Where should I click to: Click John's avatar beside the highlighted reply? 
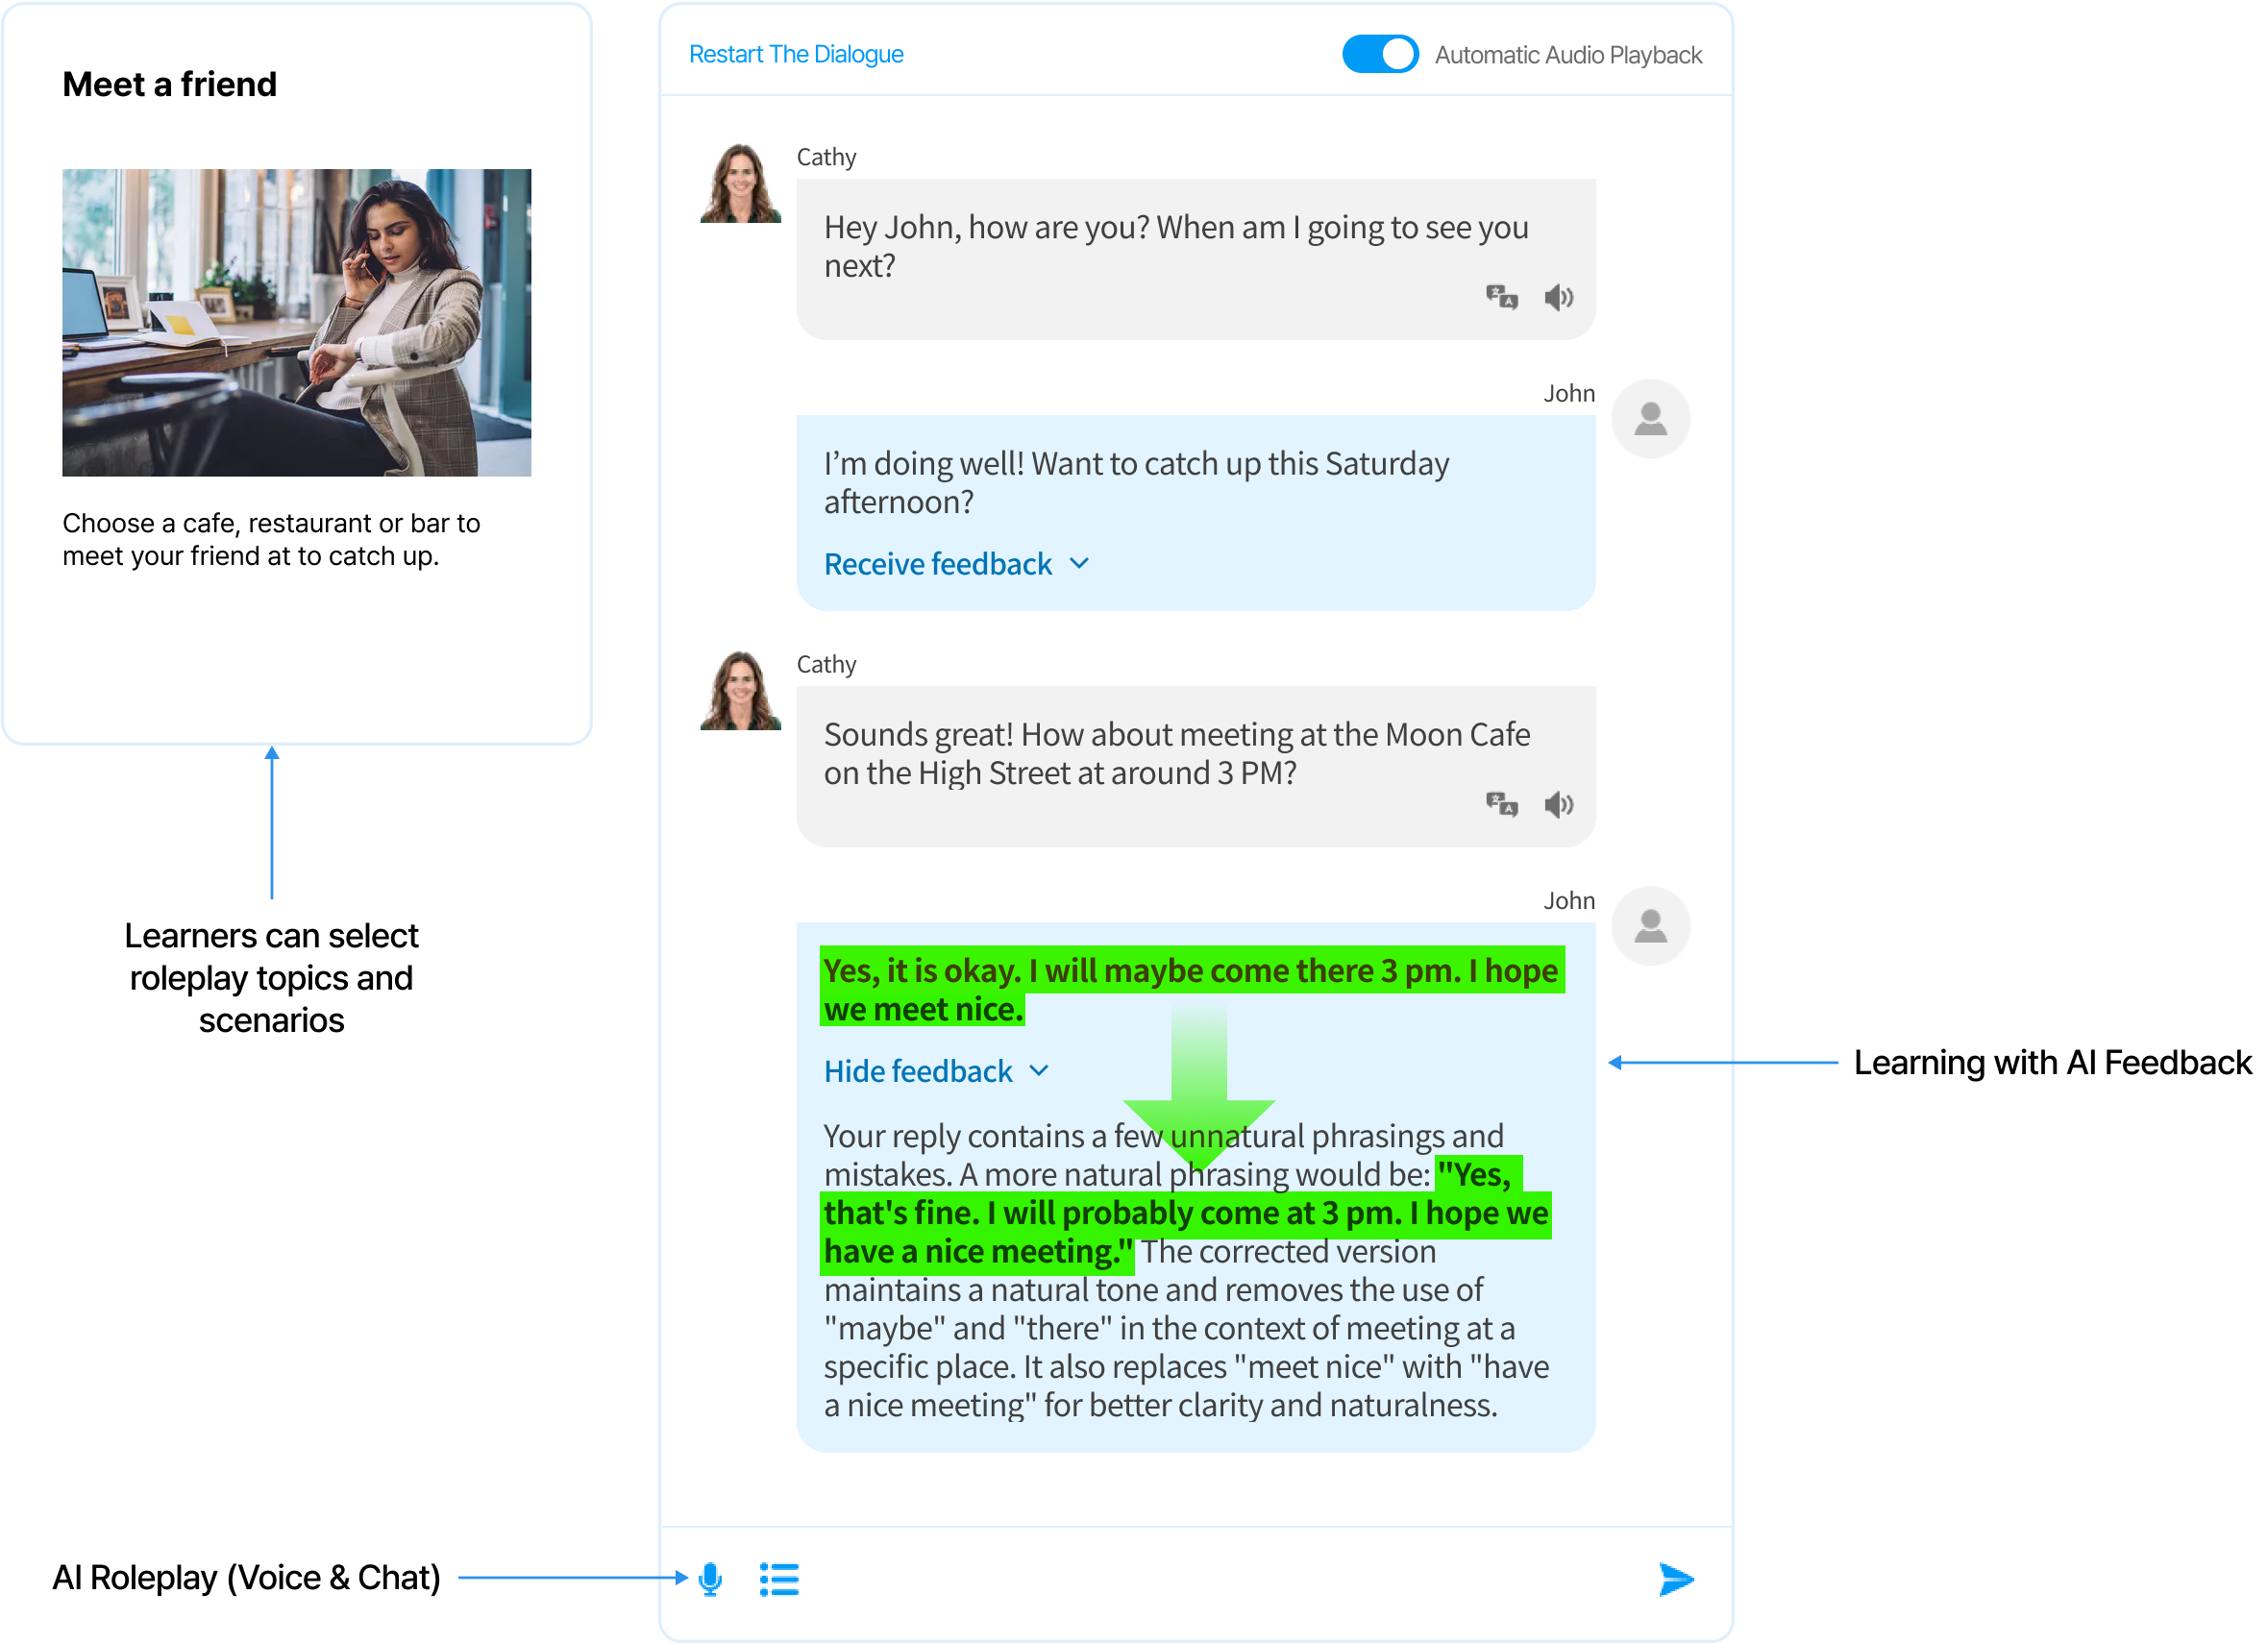pos(1650,926)
